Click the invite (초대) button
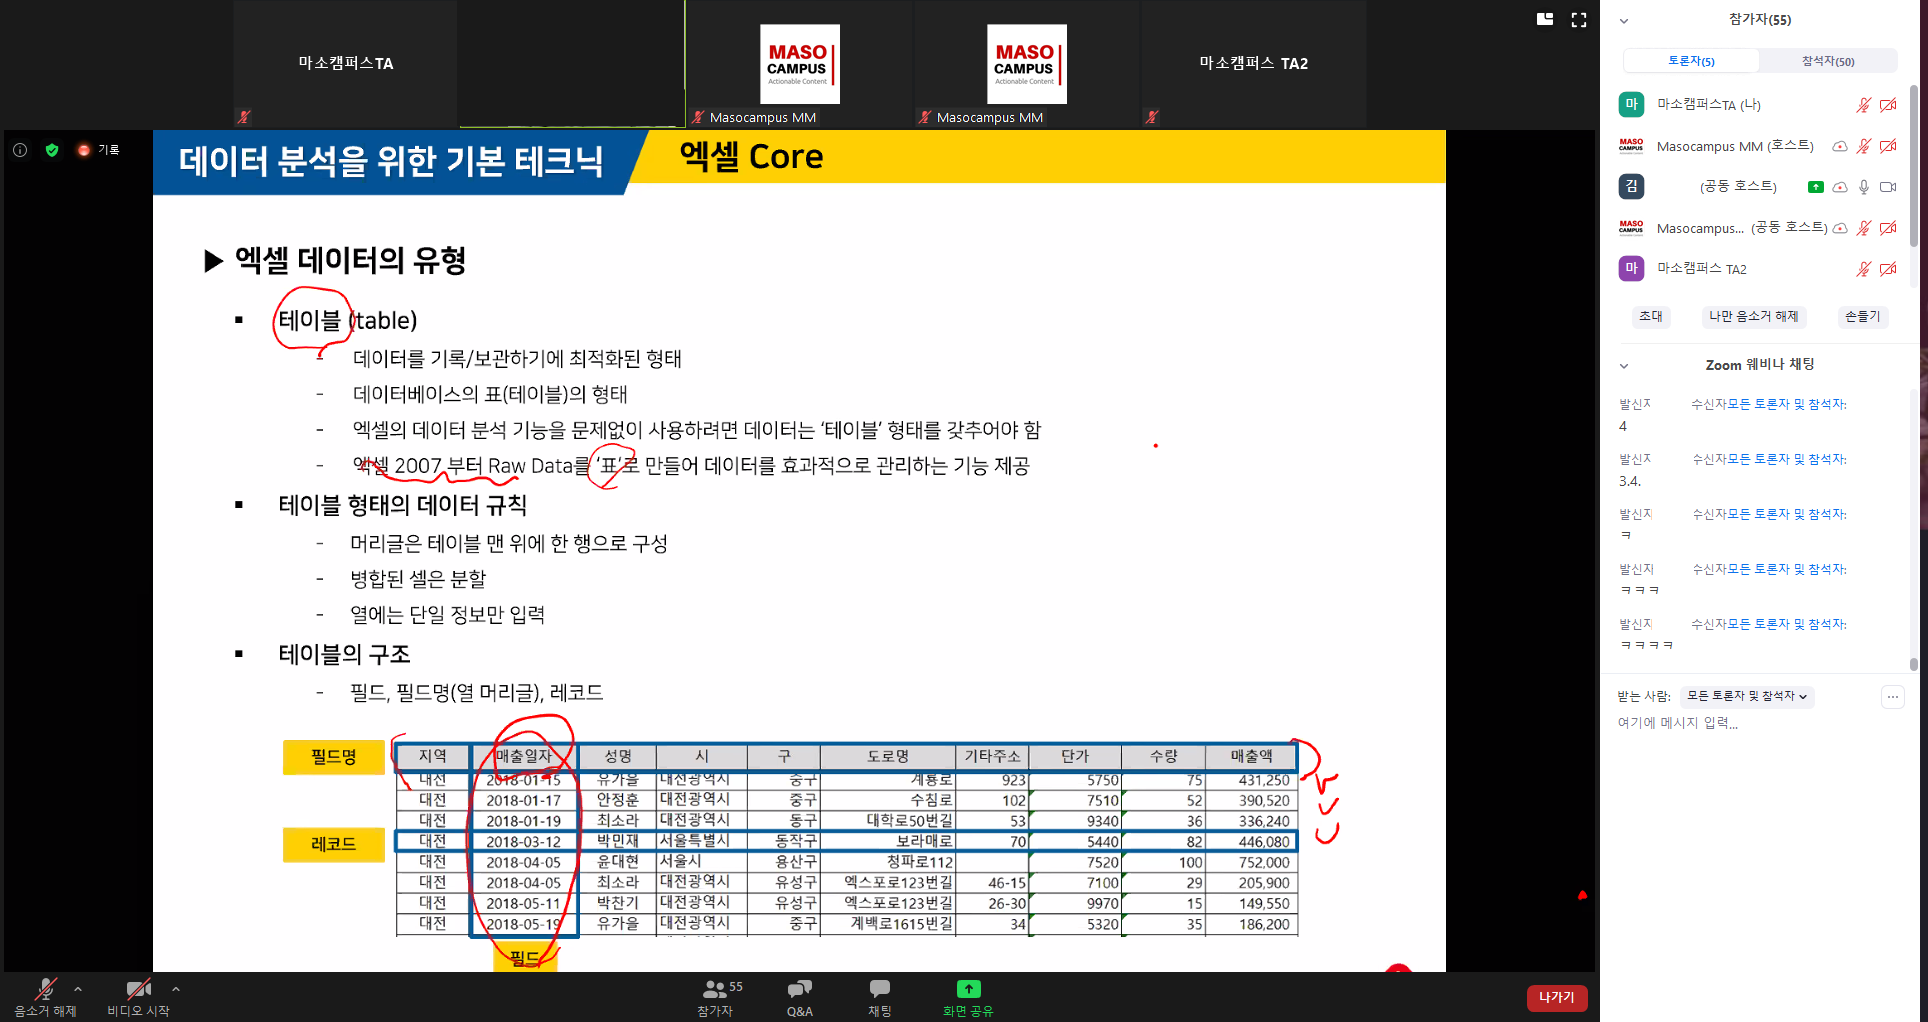Viewport: 1928px width, 1022px height. point(1650,316)
